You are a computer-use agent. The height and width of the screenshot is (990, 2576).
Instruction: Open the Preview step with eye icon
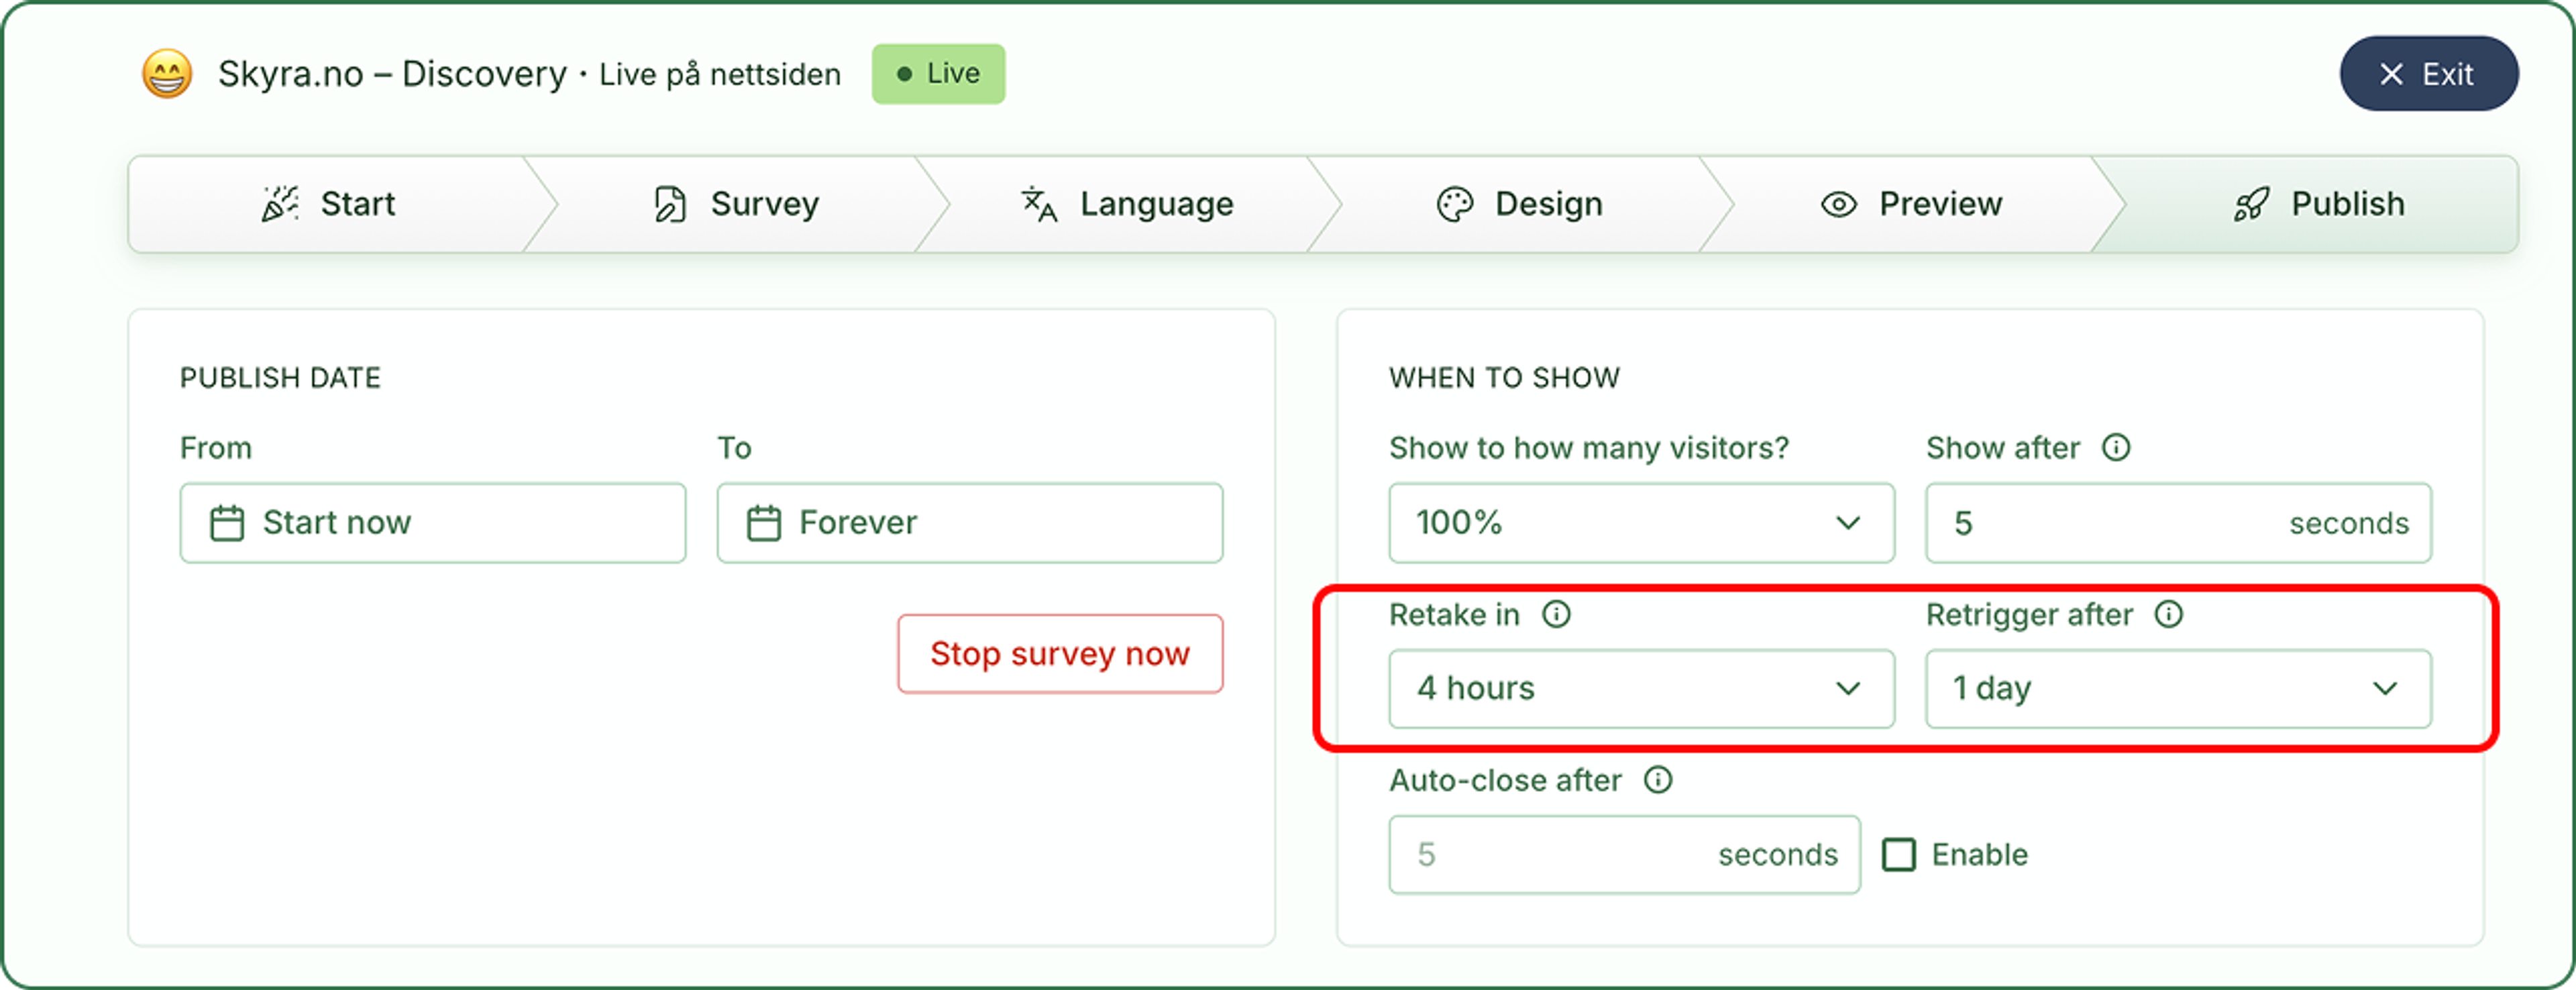tap(1912, 204)
